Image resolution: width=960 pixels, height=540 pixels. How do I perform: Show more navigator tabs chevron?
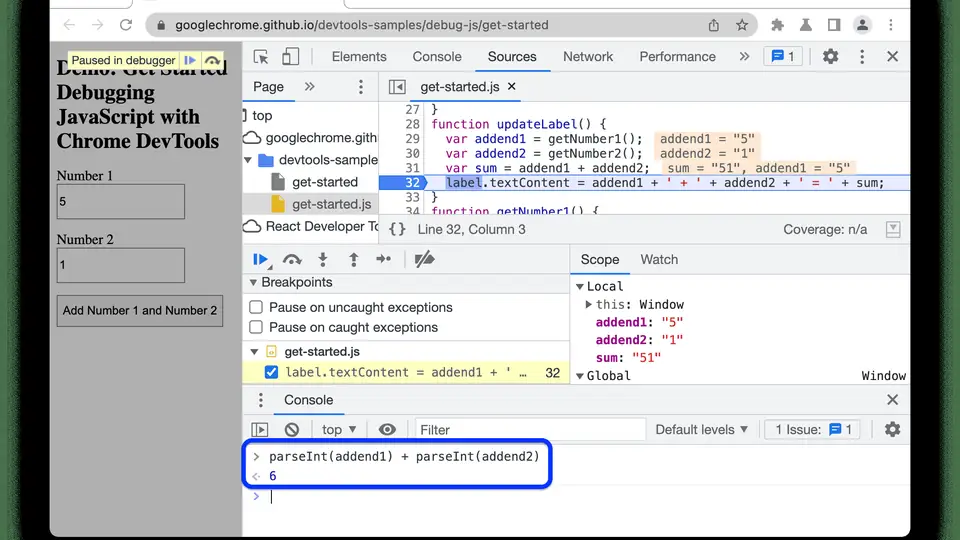pos(310,87)
